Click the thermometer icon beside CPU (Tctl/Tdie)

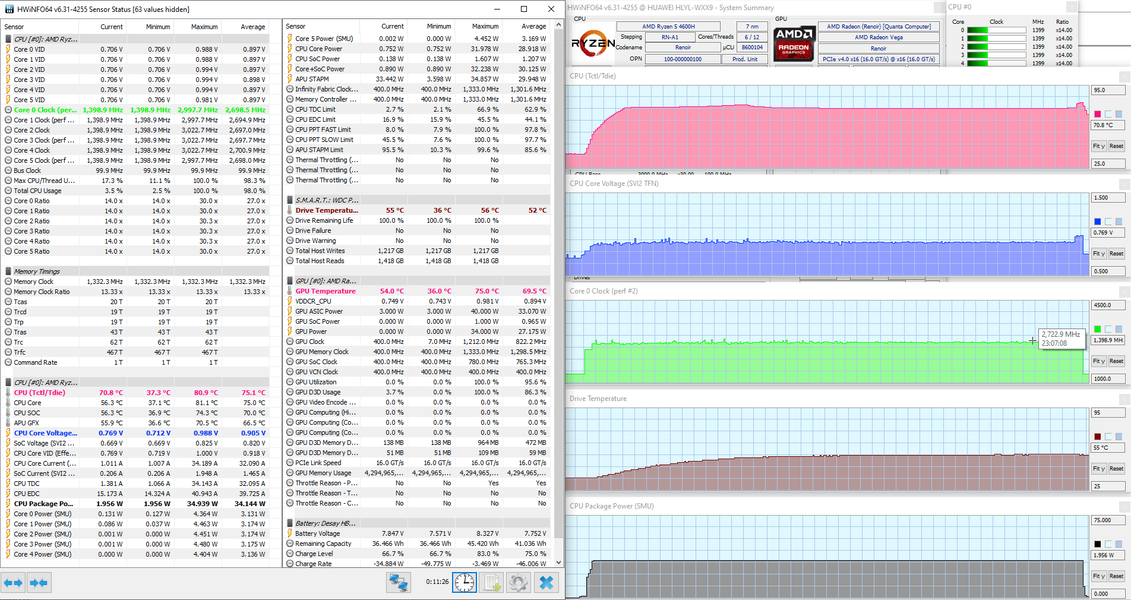[8, 393]
